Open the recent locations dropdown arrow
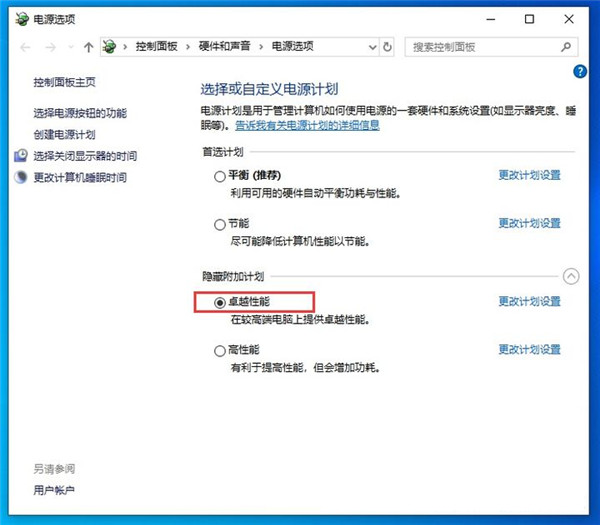The width and height of the screenshot is (600, 525). (70, 47)
